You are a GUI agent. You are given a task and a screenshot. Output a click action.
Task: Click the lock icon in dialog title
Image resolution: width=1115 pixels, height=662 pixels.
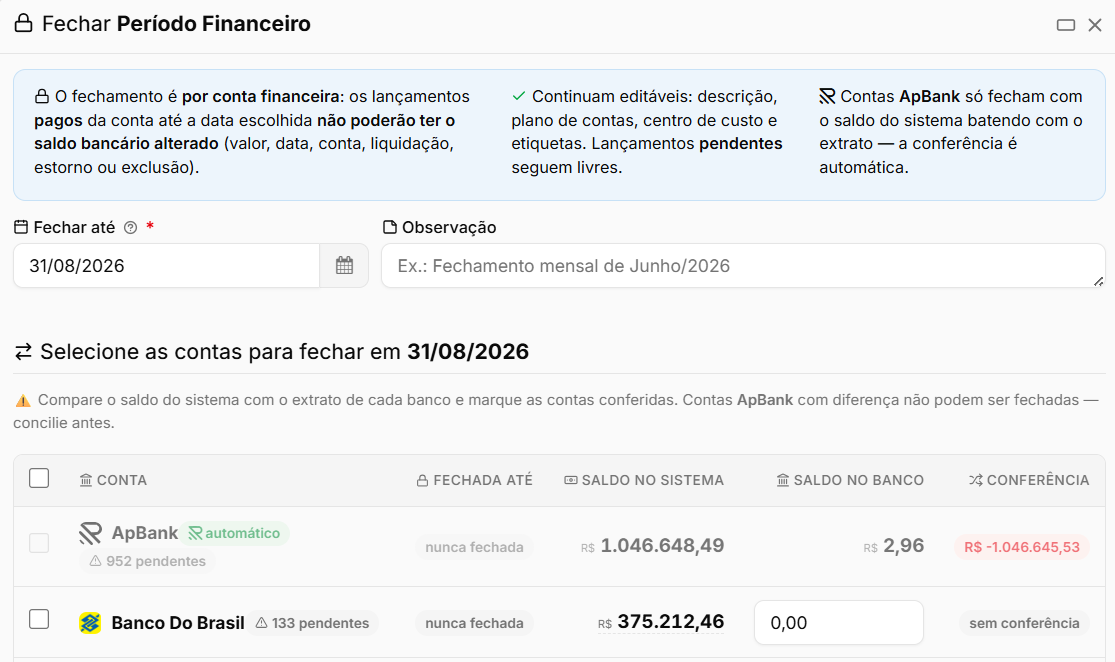(23, 23)
